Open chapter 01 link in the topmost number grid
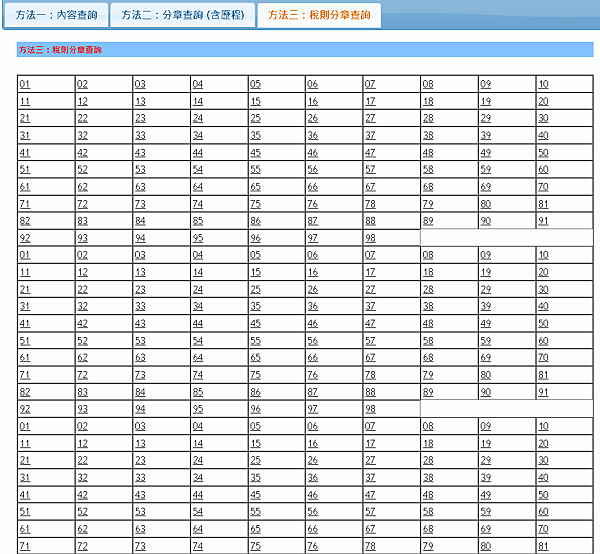This screenshot has width=600, height=554. click(x=25, y=84)
